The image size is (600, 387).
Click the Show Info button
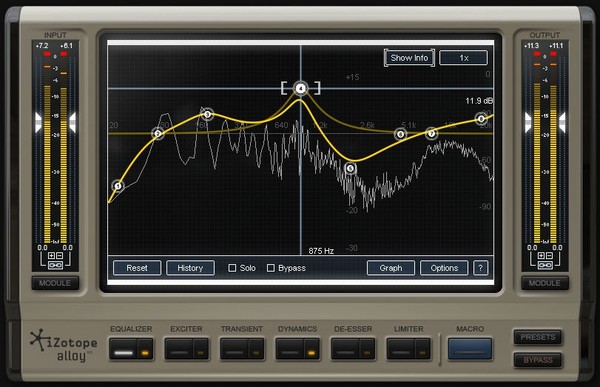coord(409,58)
